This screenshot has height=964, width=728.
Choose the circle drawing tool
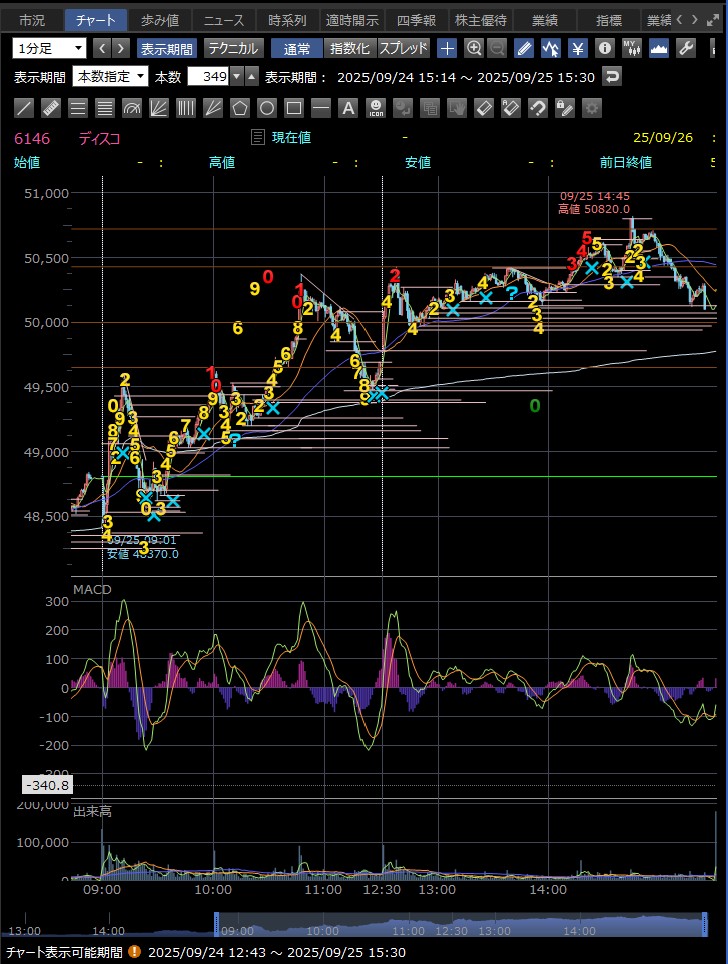pyautogui.click(x=267, y=108)
